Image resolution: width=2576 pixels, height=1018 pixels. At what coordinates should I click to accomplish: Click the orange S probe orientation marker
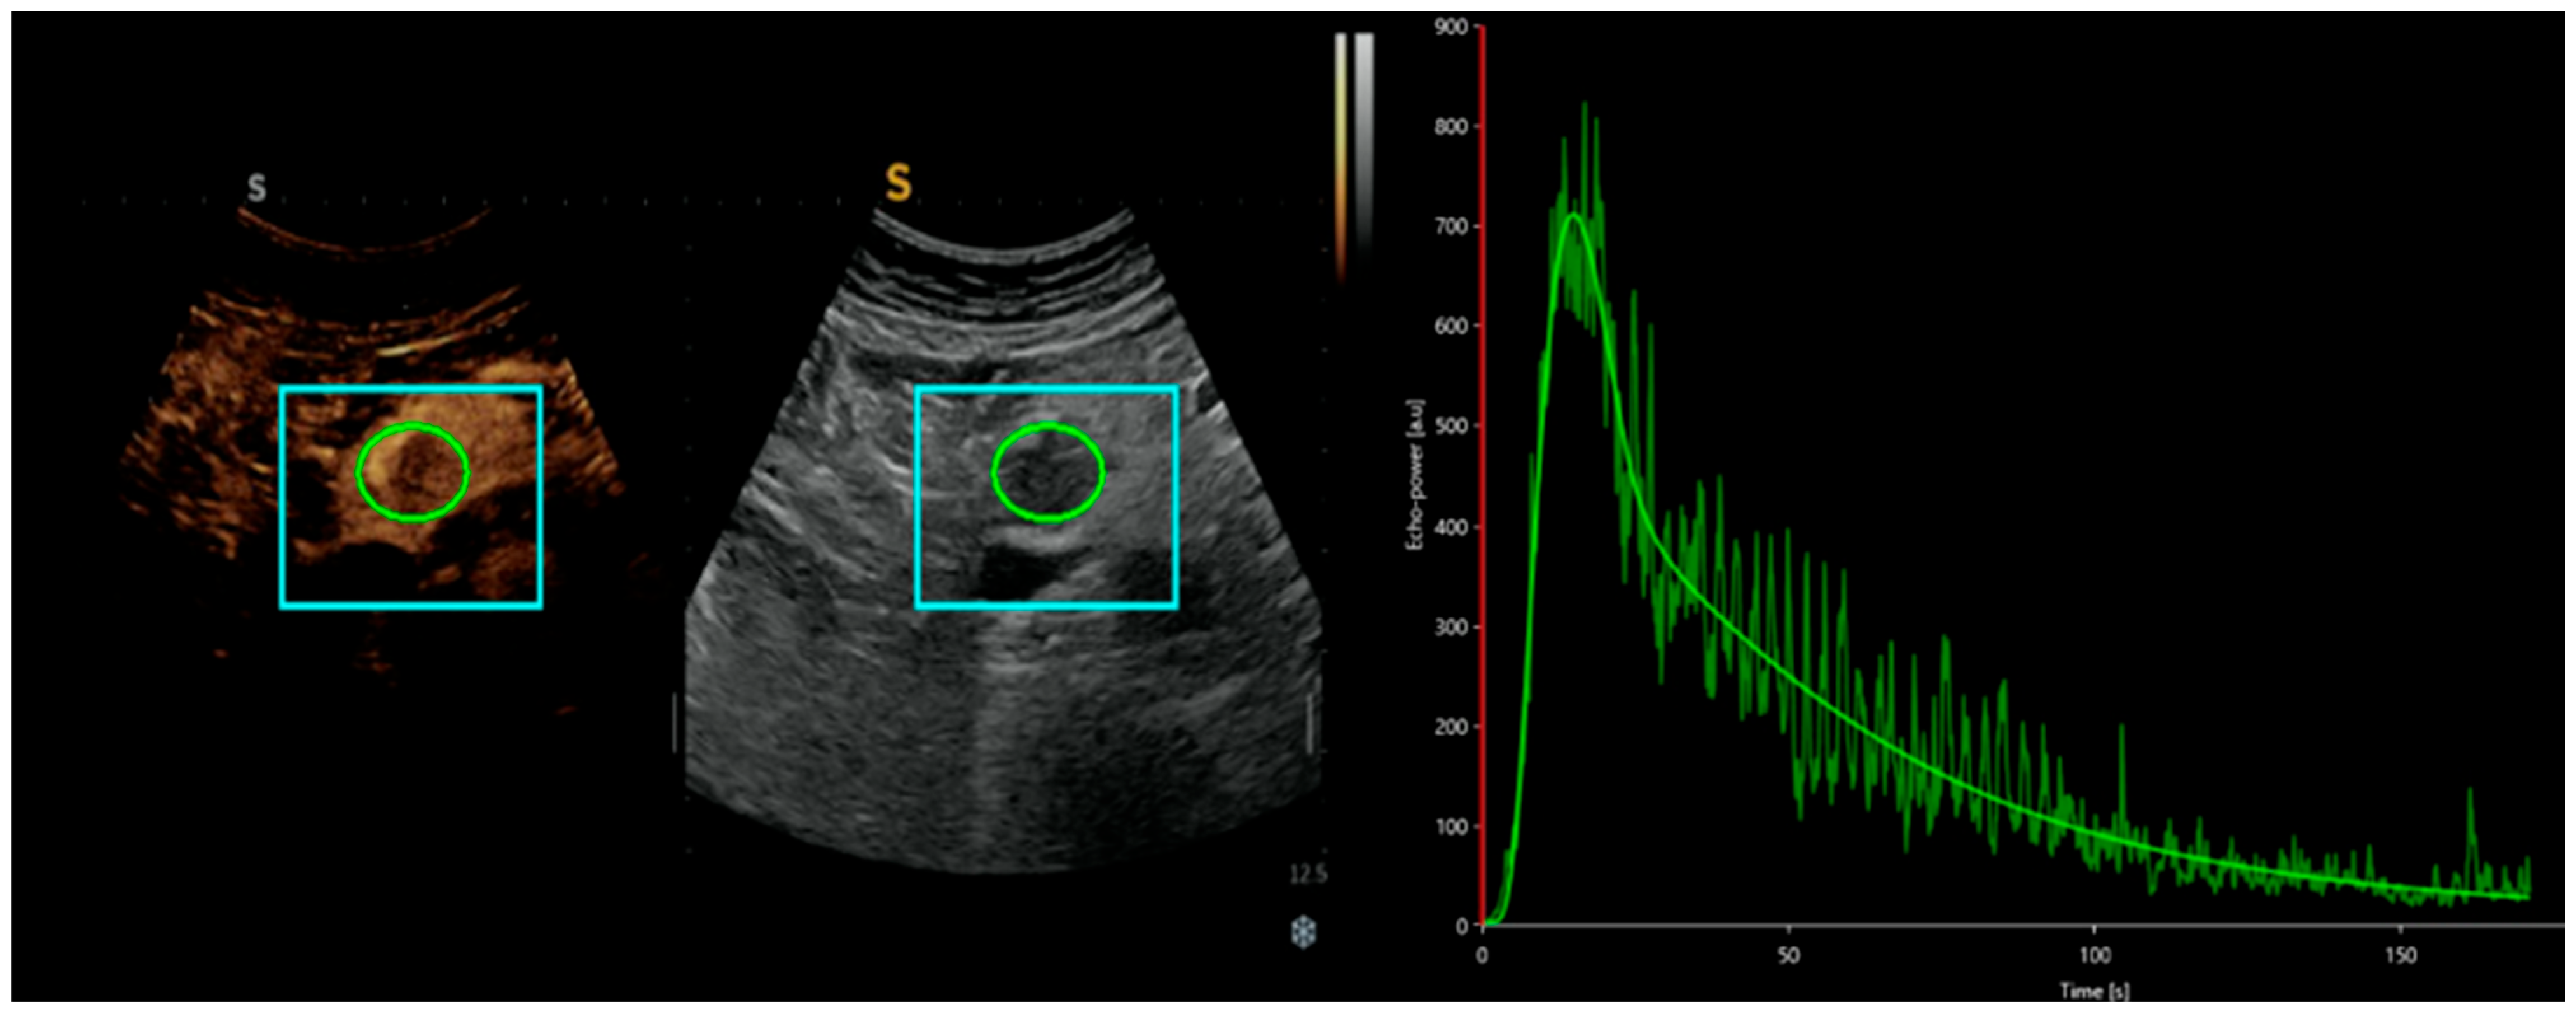pyautogui.click(x=898, y=183)
